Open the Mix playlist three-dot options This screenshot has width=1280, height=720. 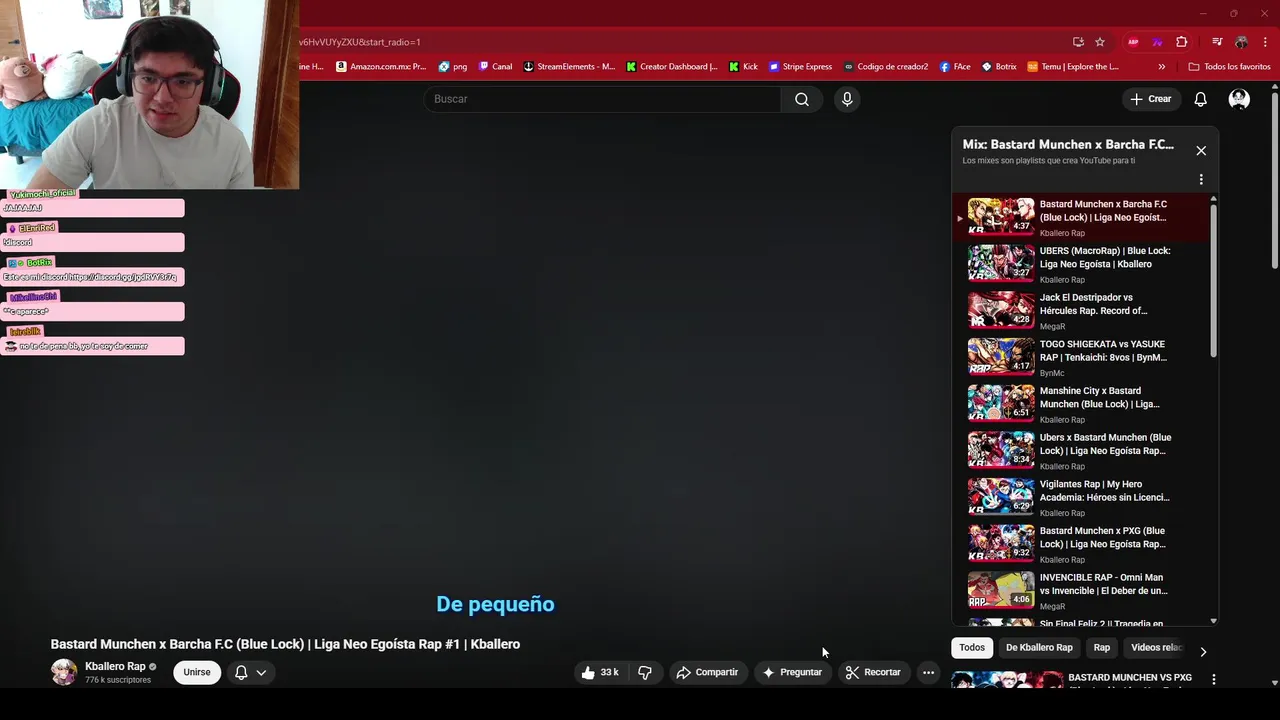(x=1201, y=180)
